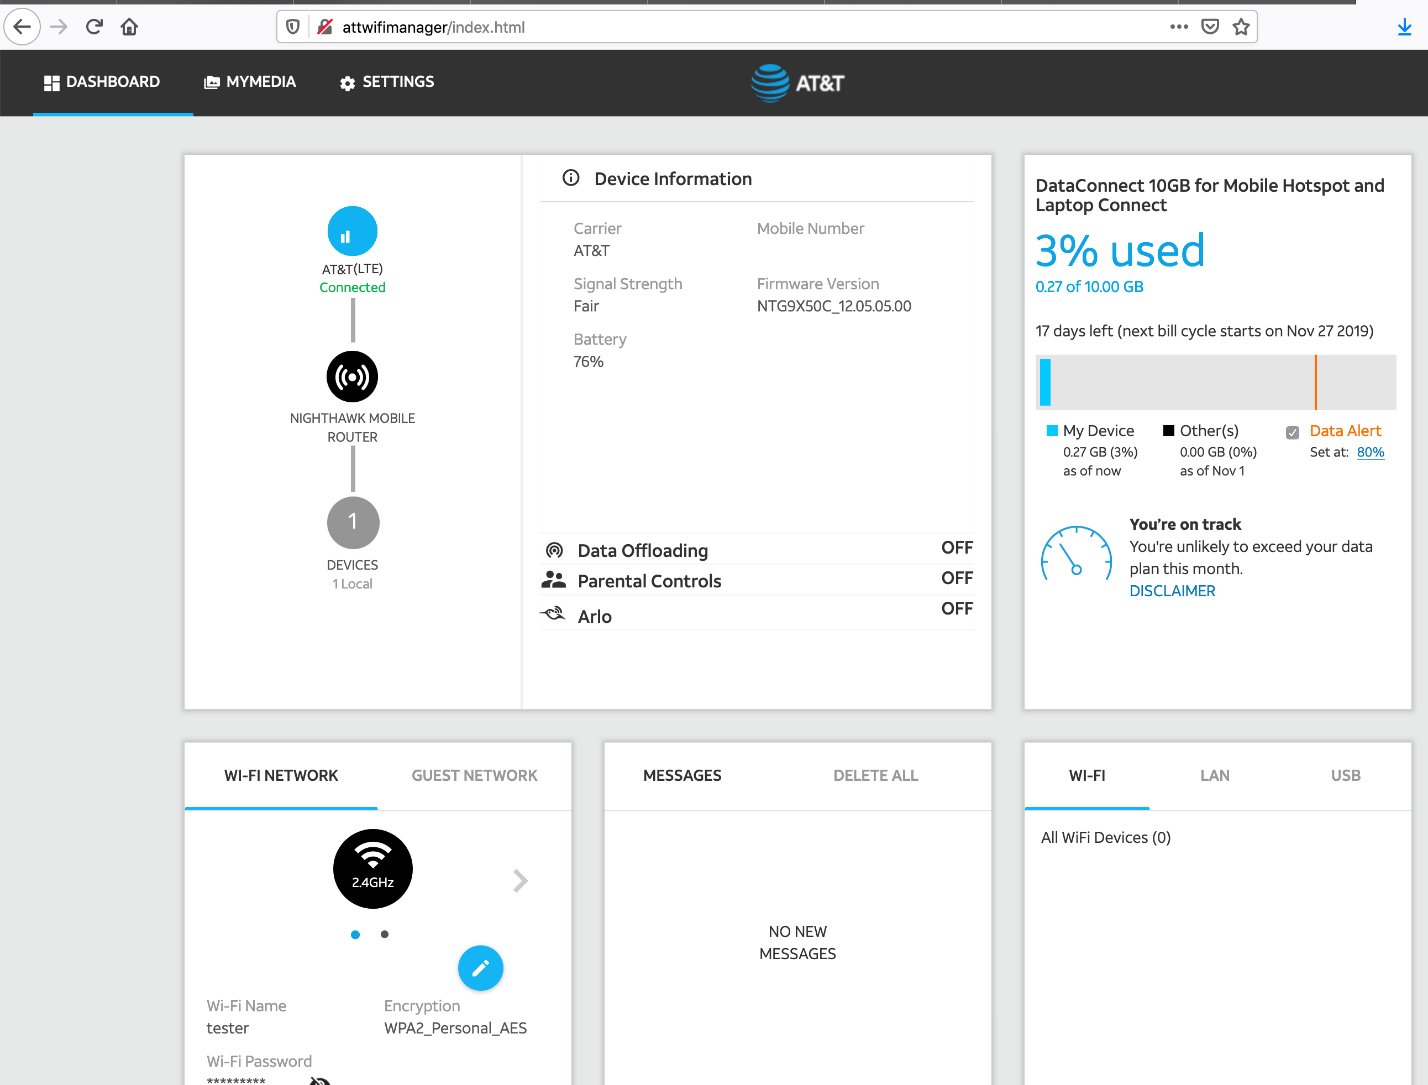
Task: Open the 80% data alert link
Action: (1370, 452)
